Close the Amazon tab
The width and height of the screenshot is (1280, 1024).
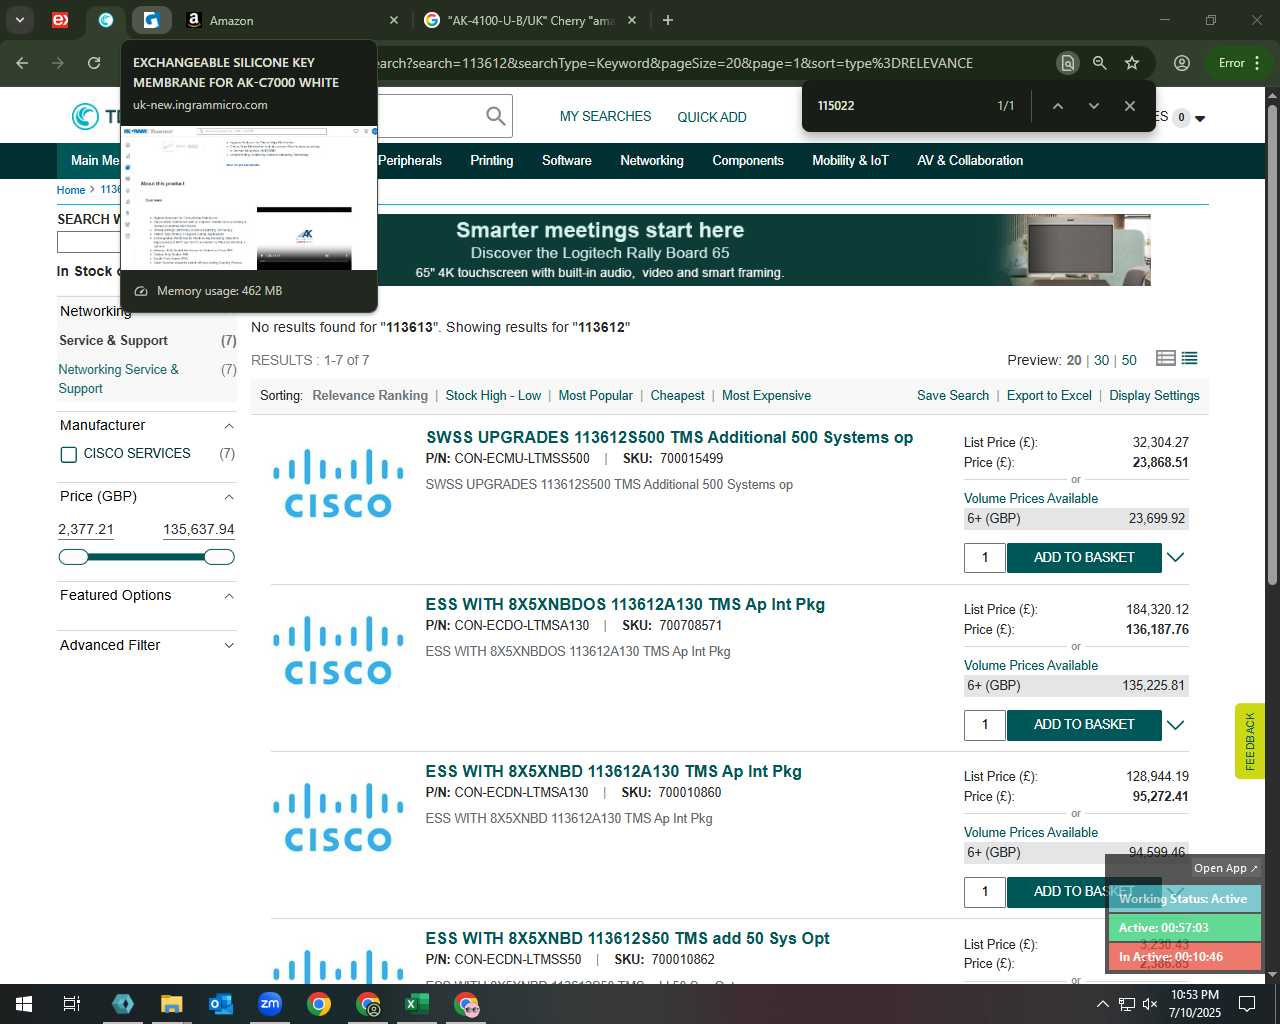pyautogui.click(x=394, y=20)
